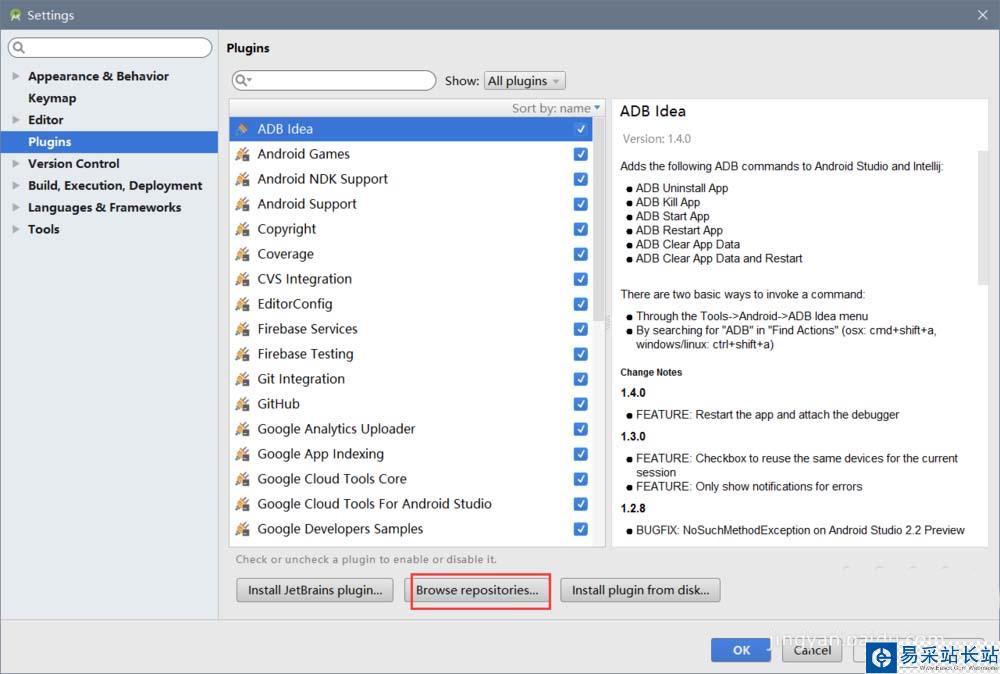The image size is (1000, 674).
Task: Select the EditorConfig plugin row text
Action: [x=295, y=304]
